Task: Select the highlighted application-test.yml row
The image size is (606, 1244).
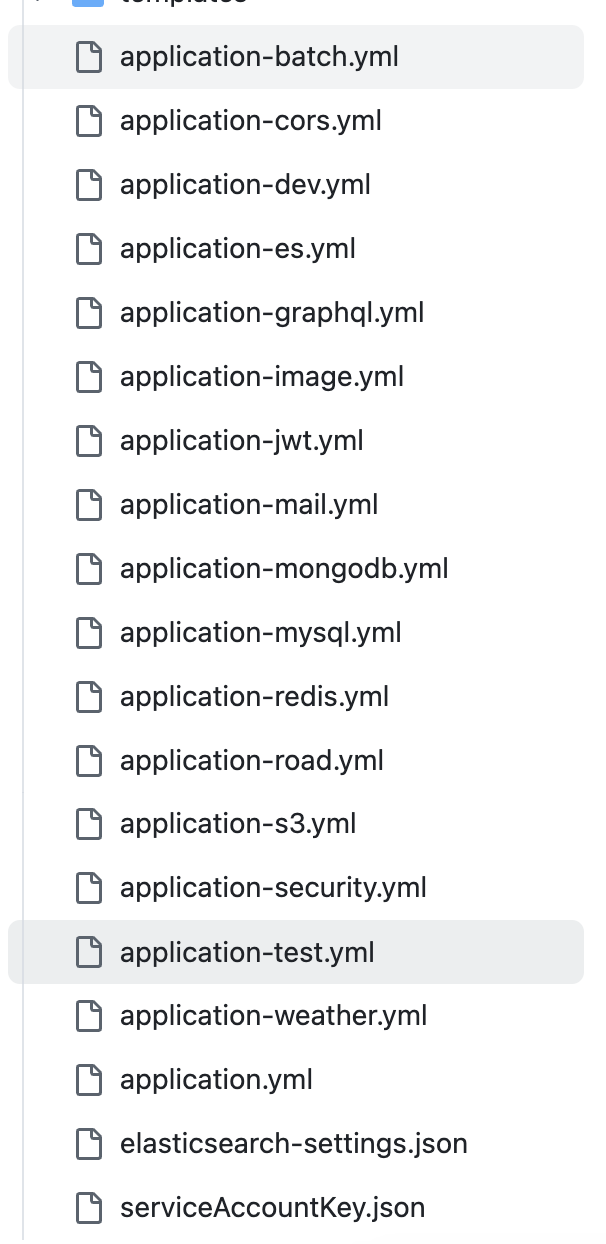Action: 296,952
